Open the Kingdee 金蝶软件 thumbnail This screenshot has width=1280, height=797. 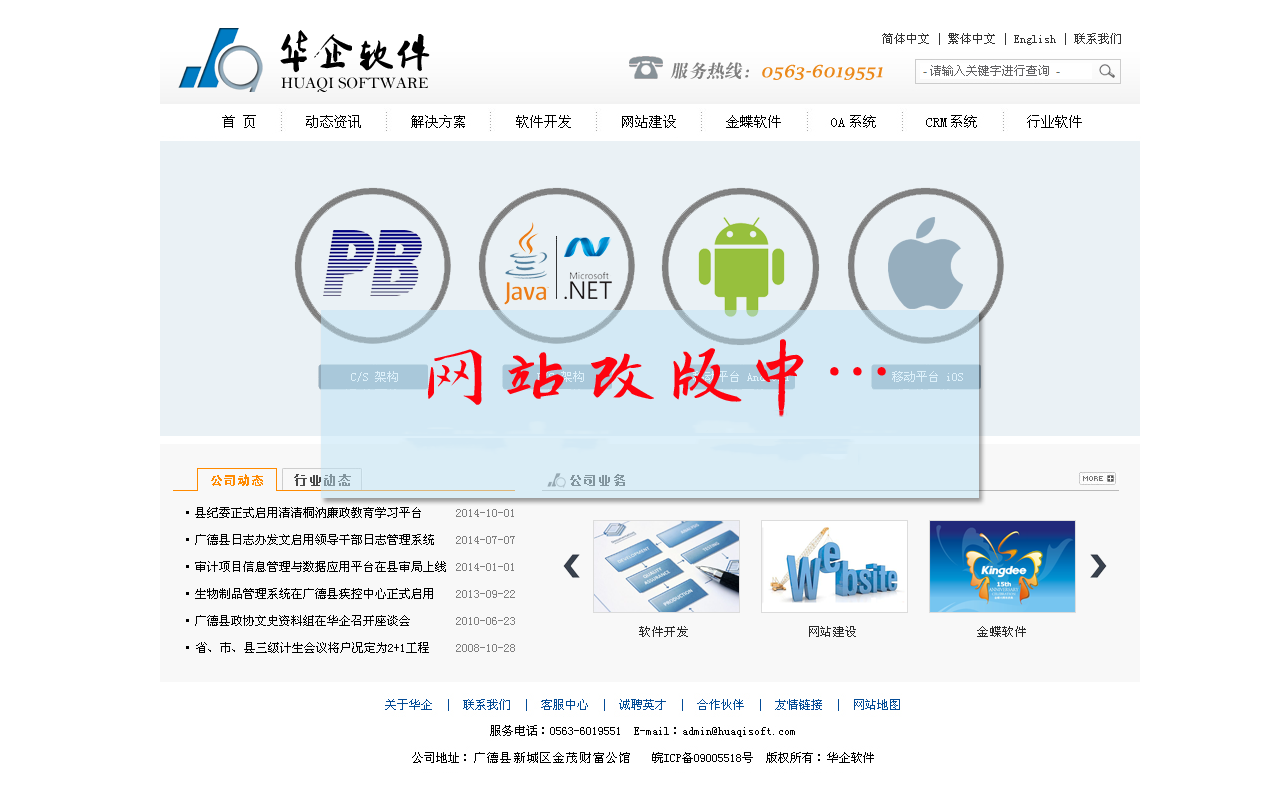[x=1002, y=566]
